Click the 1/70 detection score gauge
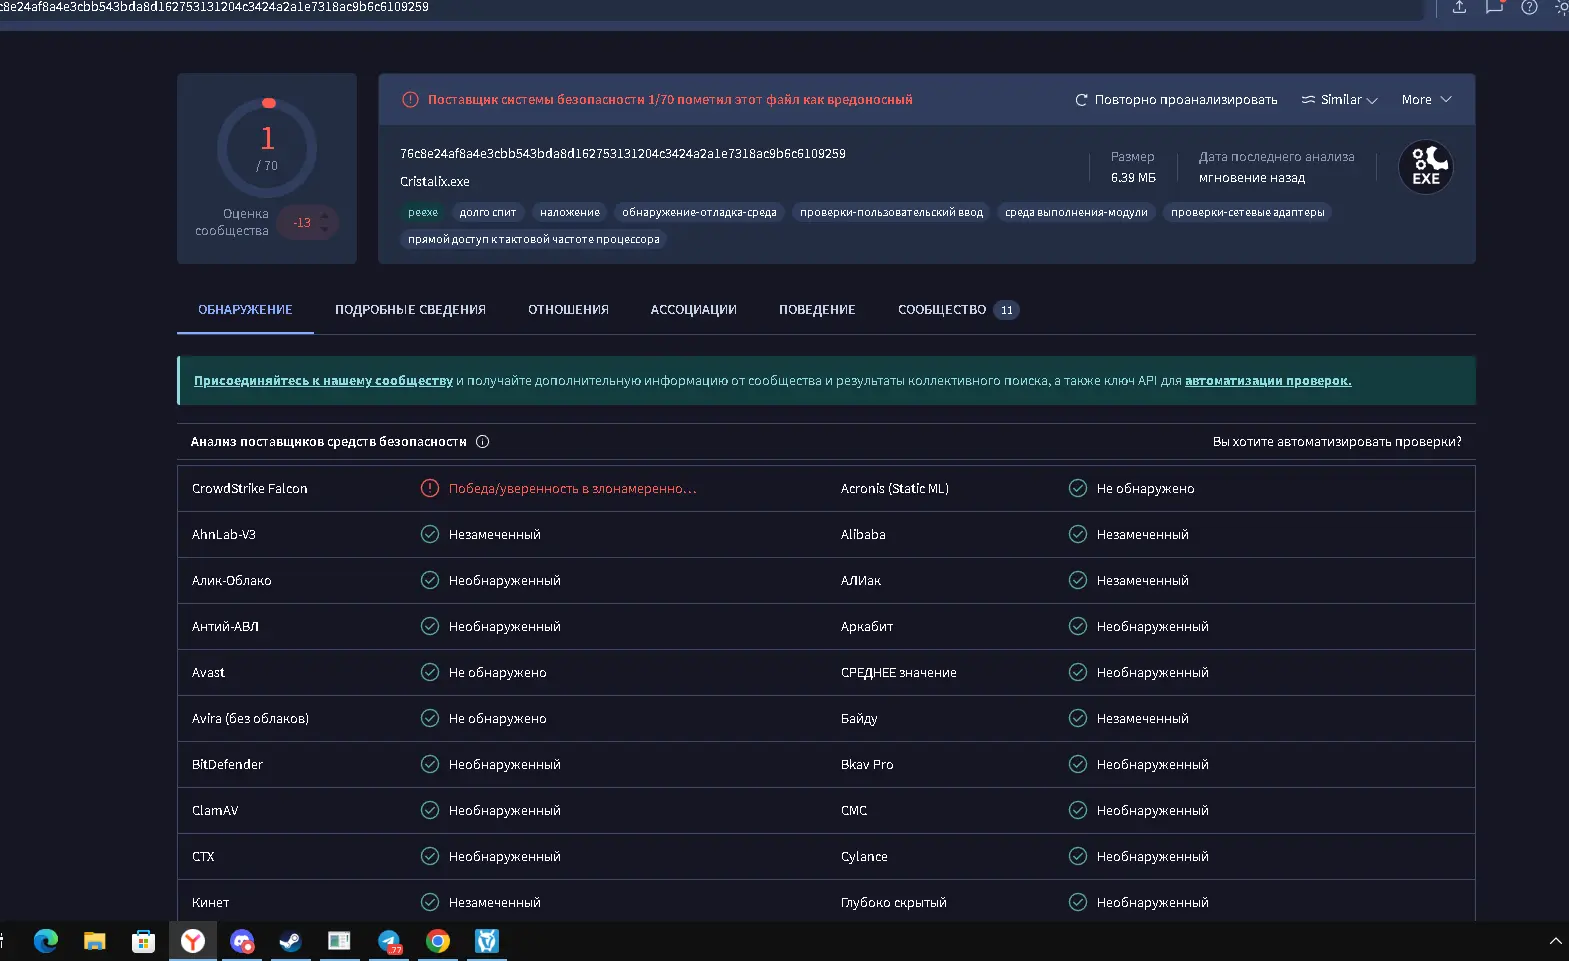1569x961 pixels. coord(267,148)
